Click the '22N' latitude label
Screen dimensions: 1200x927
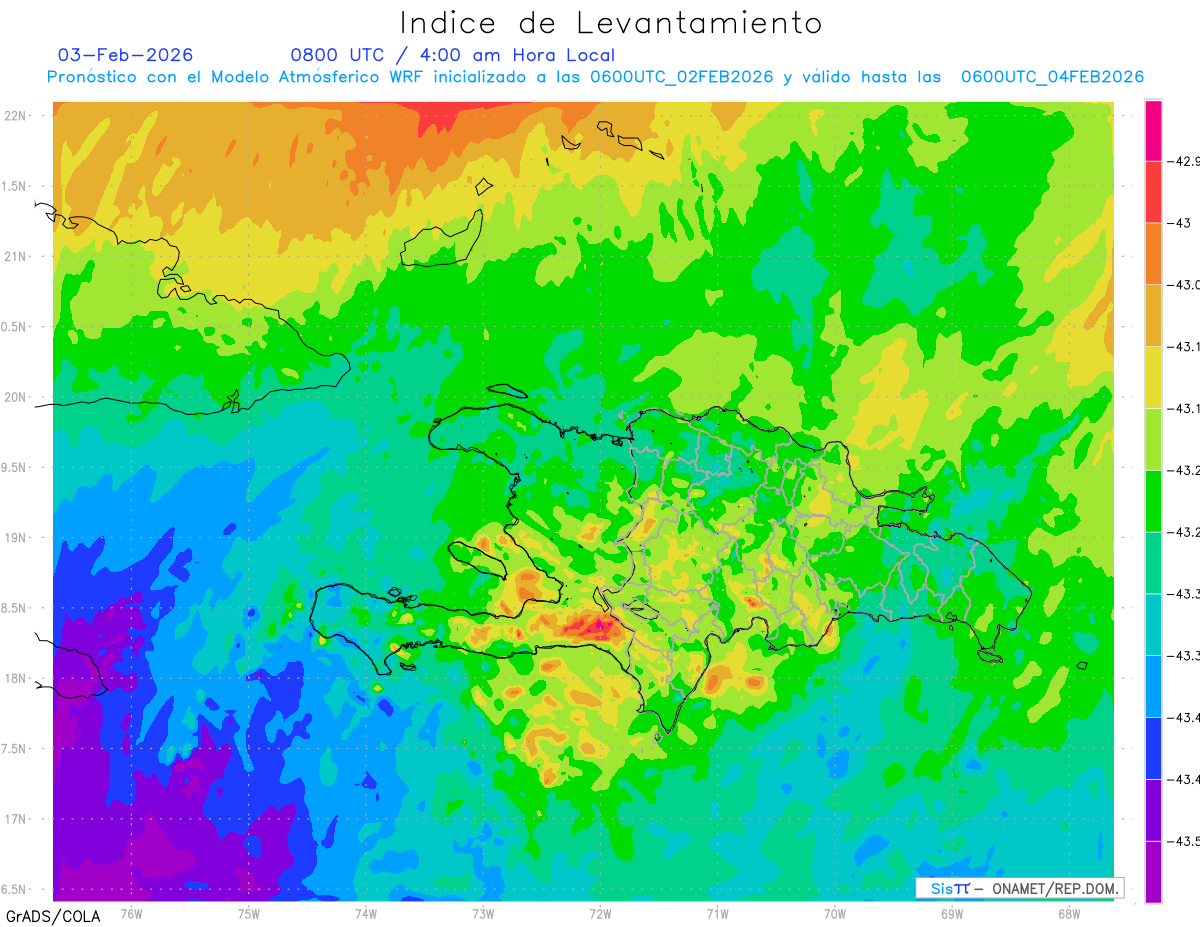[x=15, y=116]
